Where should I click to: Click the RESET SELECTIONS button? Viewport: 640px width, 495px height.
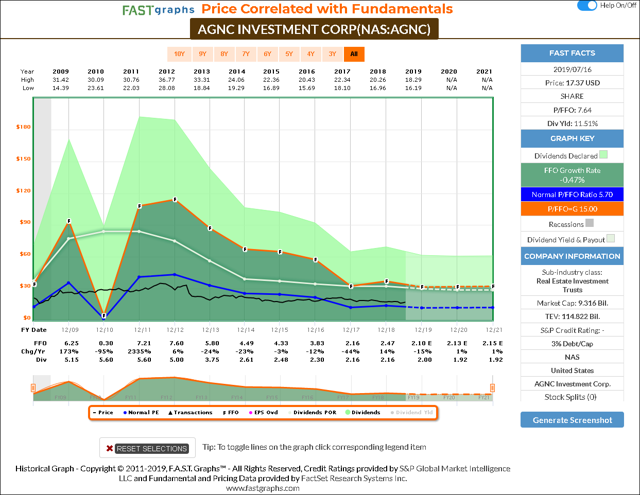[152, 448]
